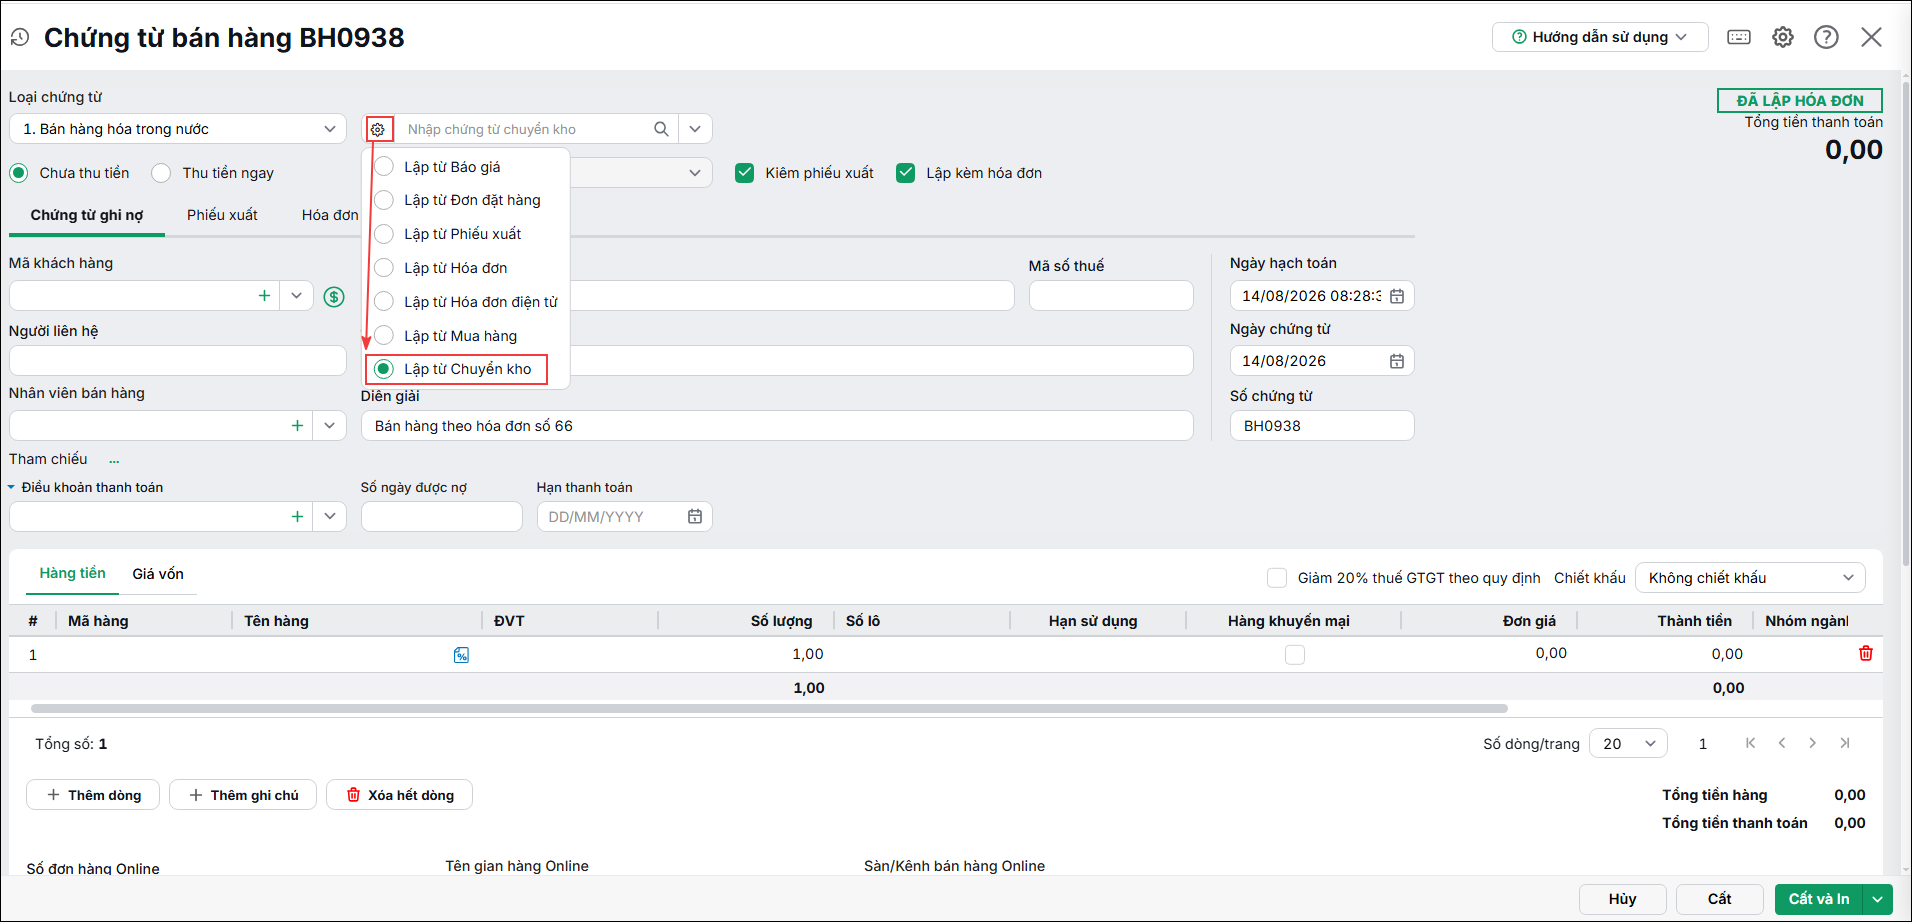1912x922 pixels.
Task: Click the green dollar icon beside customer code
Action: coord(334,296)
